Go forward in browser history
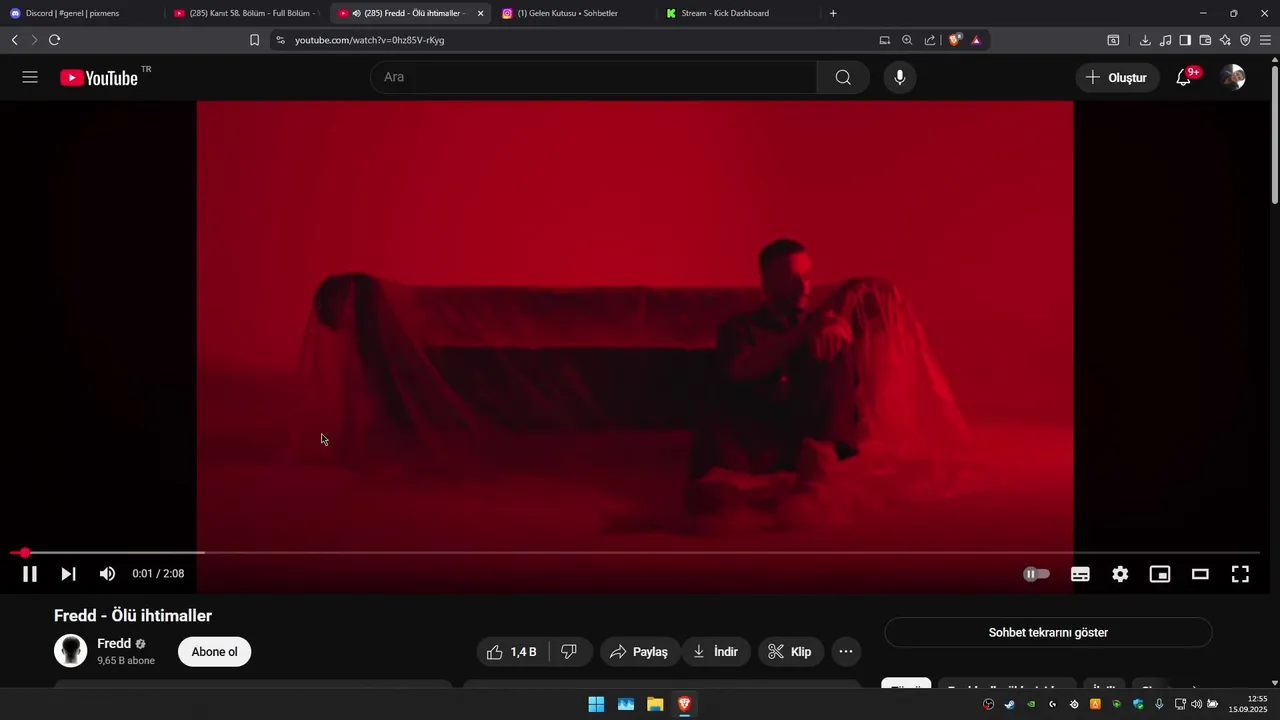This screenshot has width=1280, height=720. 34,40
